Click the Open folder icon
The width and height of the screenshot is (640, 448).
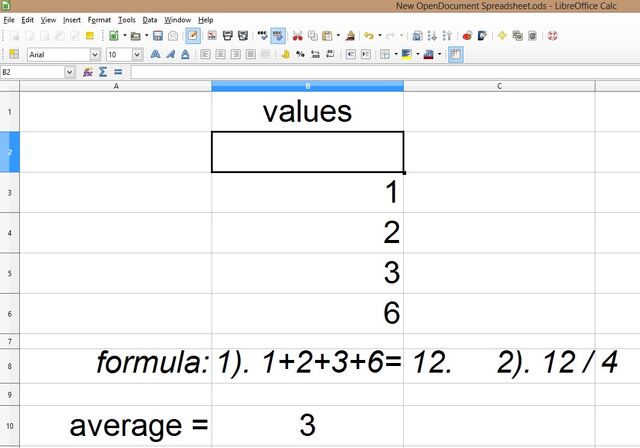(136, 36)
